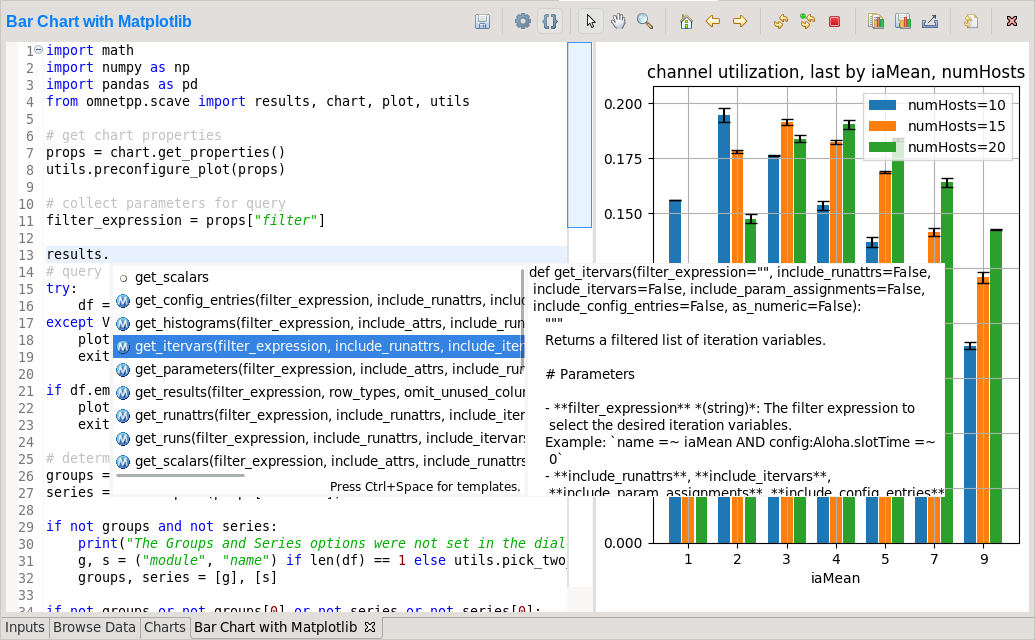Viewport: 1035px width, 640px height.
Task: Click the blue numHosts=10 legend swatch
Action: [x=883, y=105]
